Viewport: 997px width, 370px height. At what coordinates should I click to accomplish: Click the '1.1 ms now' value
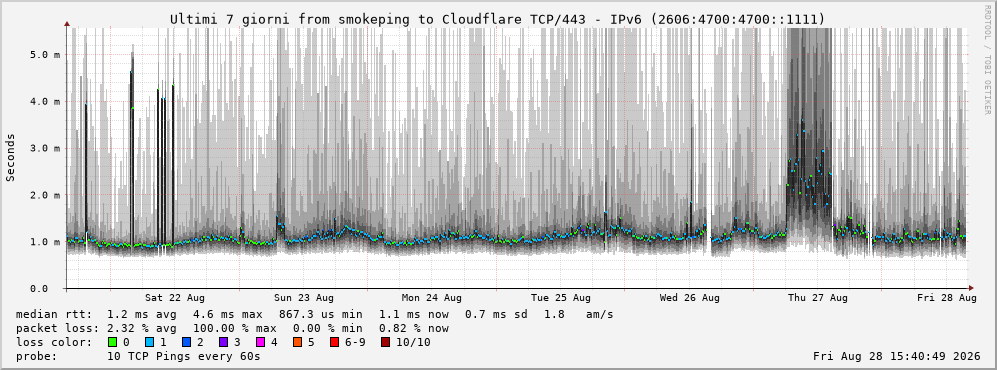(x=414, y=315)
